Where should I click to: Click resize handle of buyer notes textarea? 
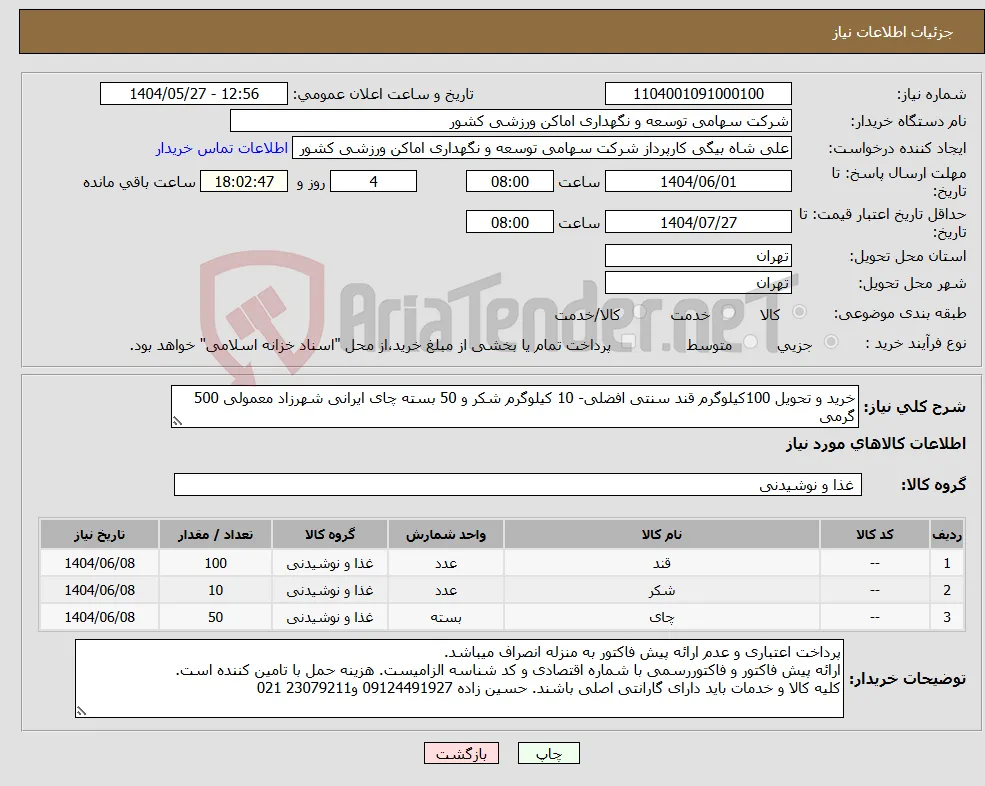(81, 711)
